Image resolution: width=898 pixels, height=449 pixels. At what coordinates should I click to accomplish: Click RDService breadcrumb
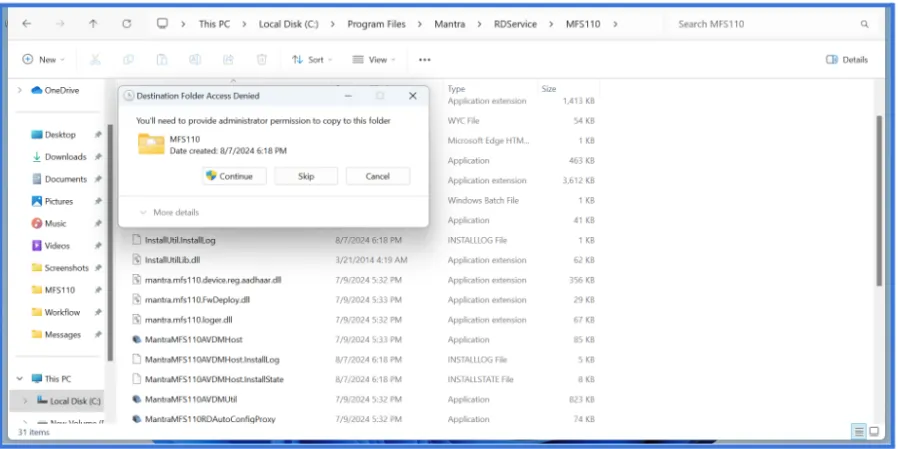coord(515,24)
